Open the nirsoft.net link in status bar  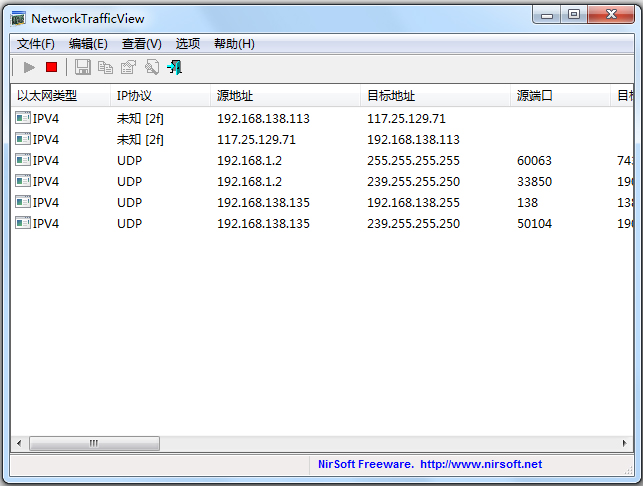tap(481, 464)
